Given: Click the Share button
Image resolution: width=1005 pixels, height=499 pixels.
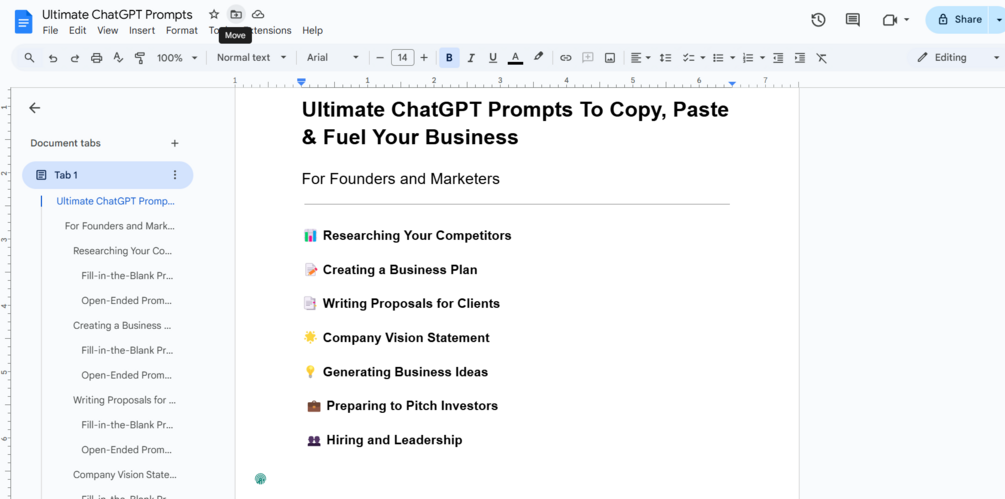Looking at the screenshot, I should pos(959,20).
